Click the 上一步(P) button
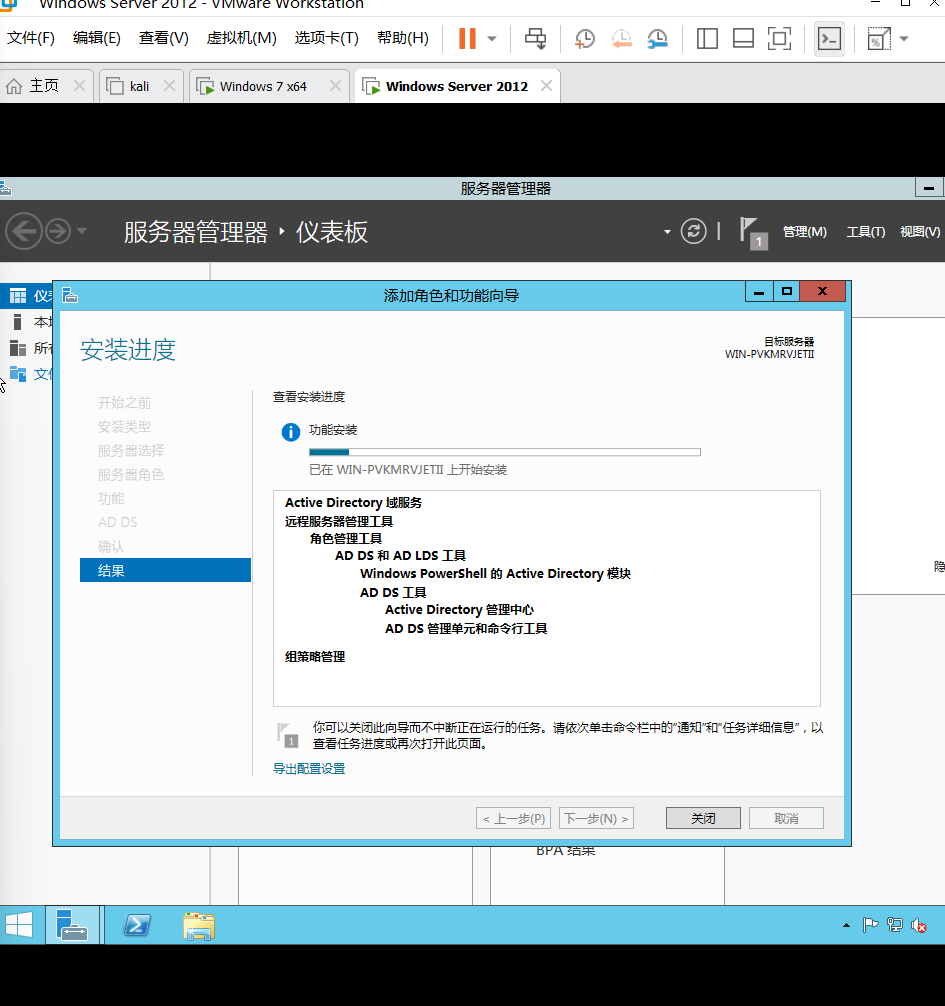 [513, 818]
